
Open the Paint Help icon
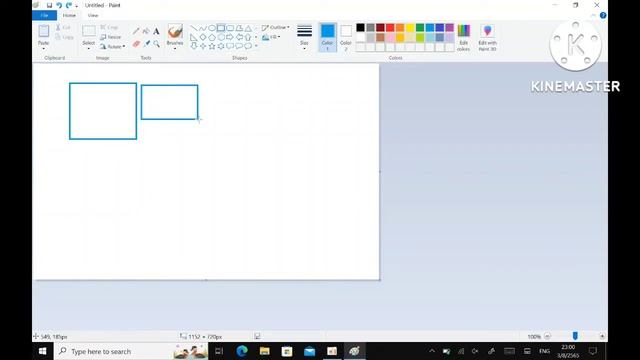[603, 16]
